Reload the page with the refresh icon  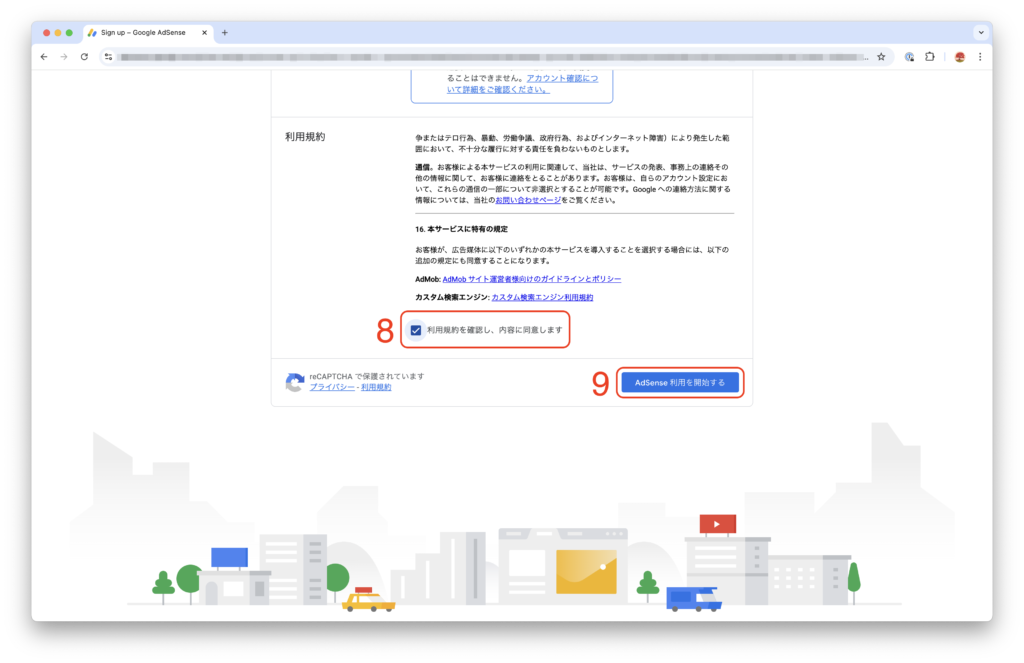point(84,57)
